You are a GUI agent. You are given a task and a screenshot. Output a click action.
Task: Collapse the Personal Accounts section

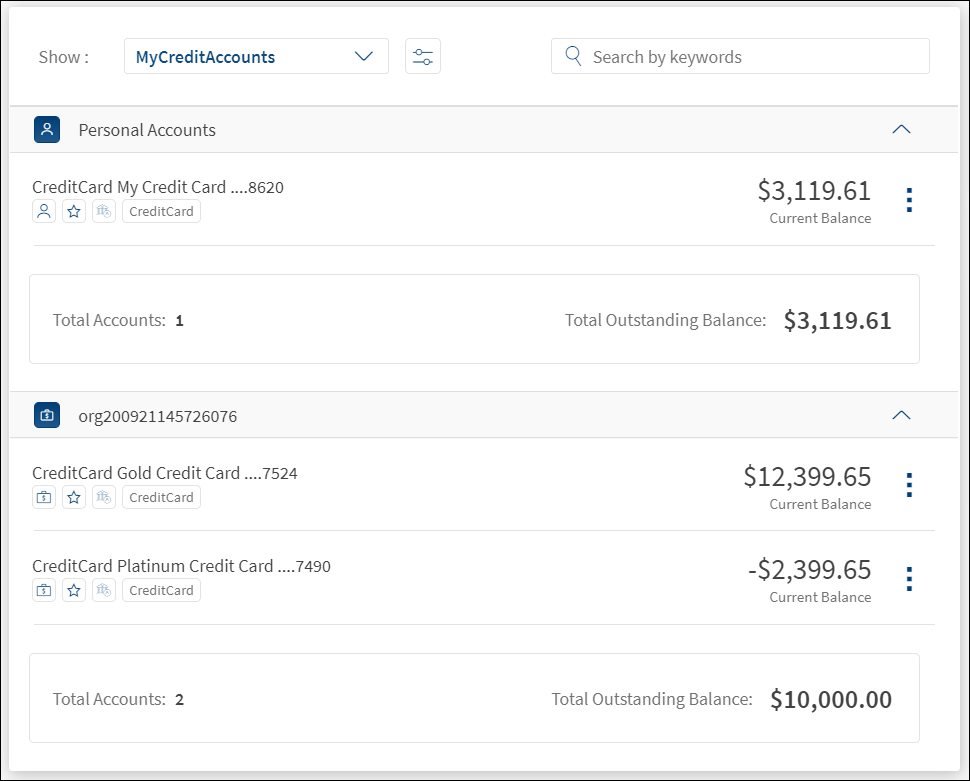tap(901, 130)
